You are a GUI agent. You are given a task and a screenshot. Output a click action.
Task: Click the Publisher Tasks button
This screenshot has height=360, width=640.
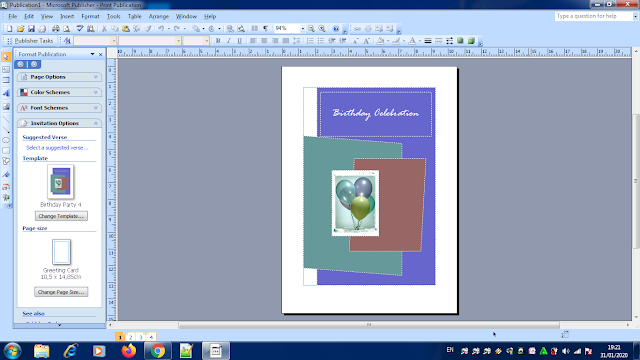[x=31, y=41]
